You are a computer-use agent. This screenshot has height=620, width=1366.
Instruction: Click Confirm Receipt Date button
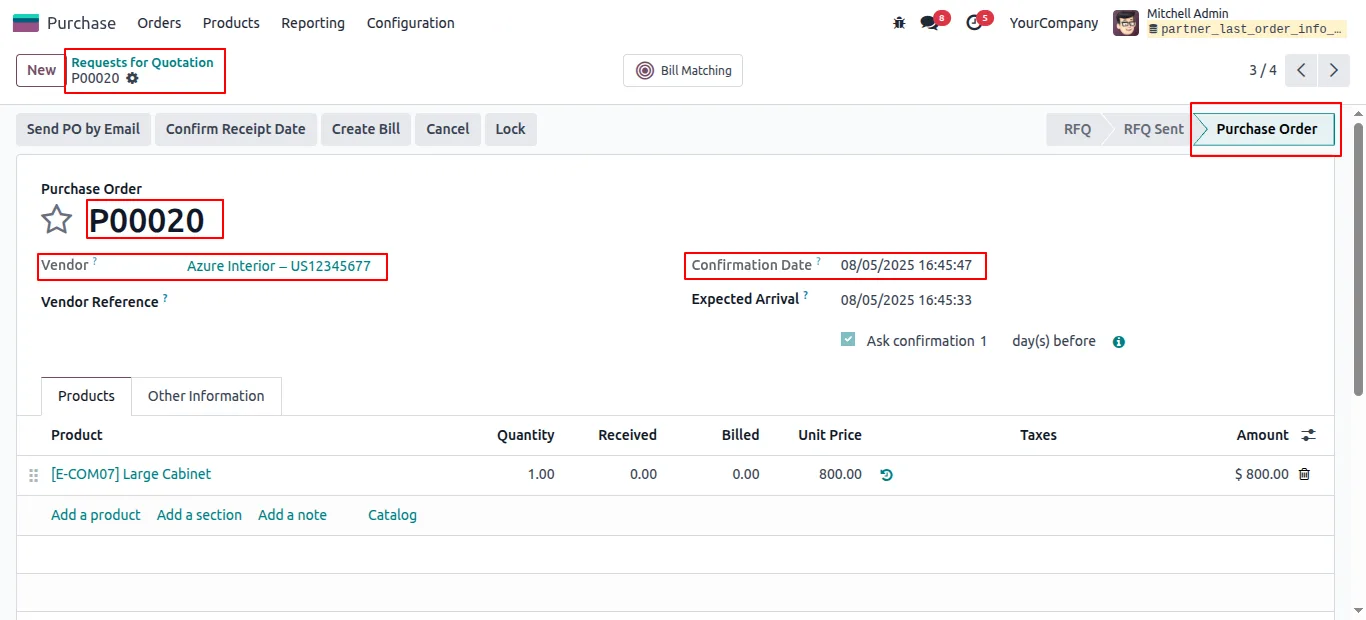point(236,129)
